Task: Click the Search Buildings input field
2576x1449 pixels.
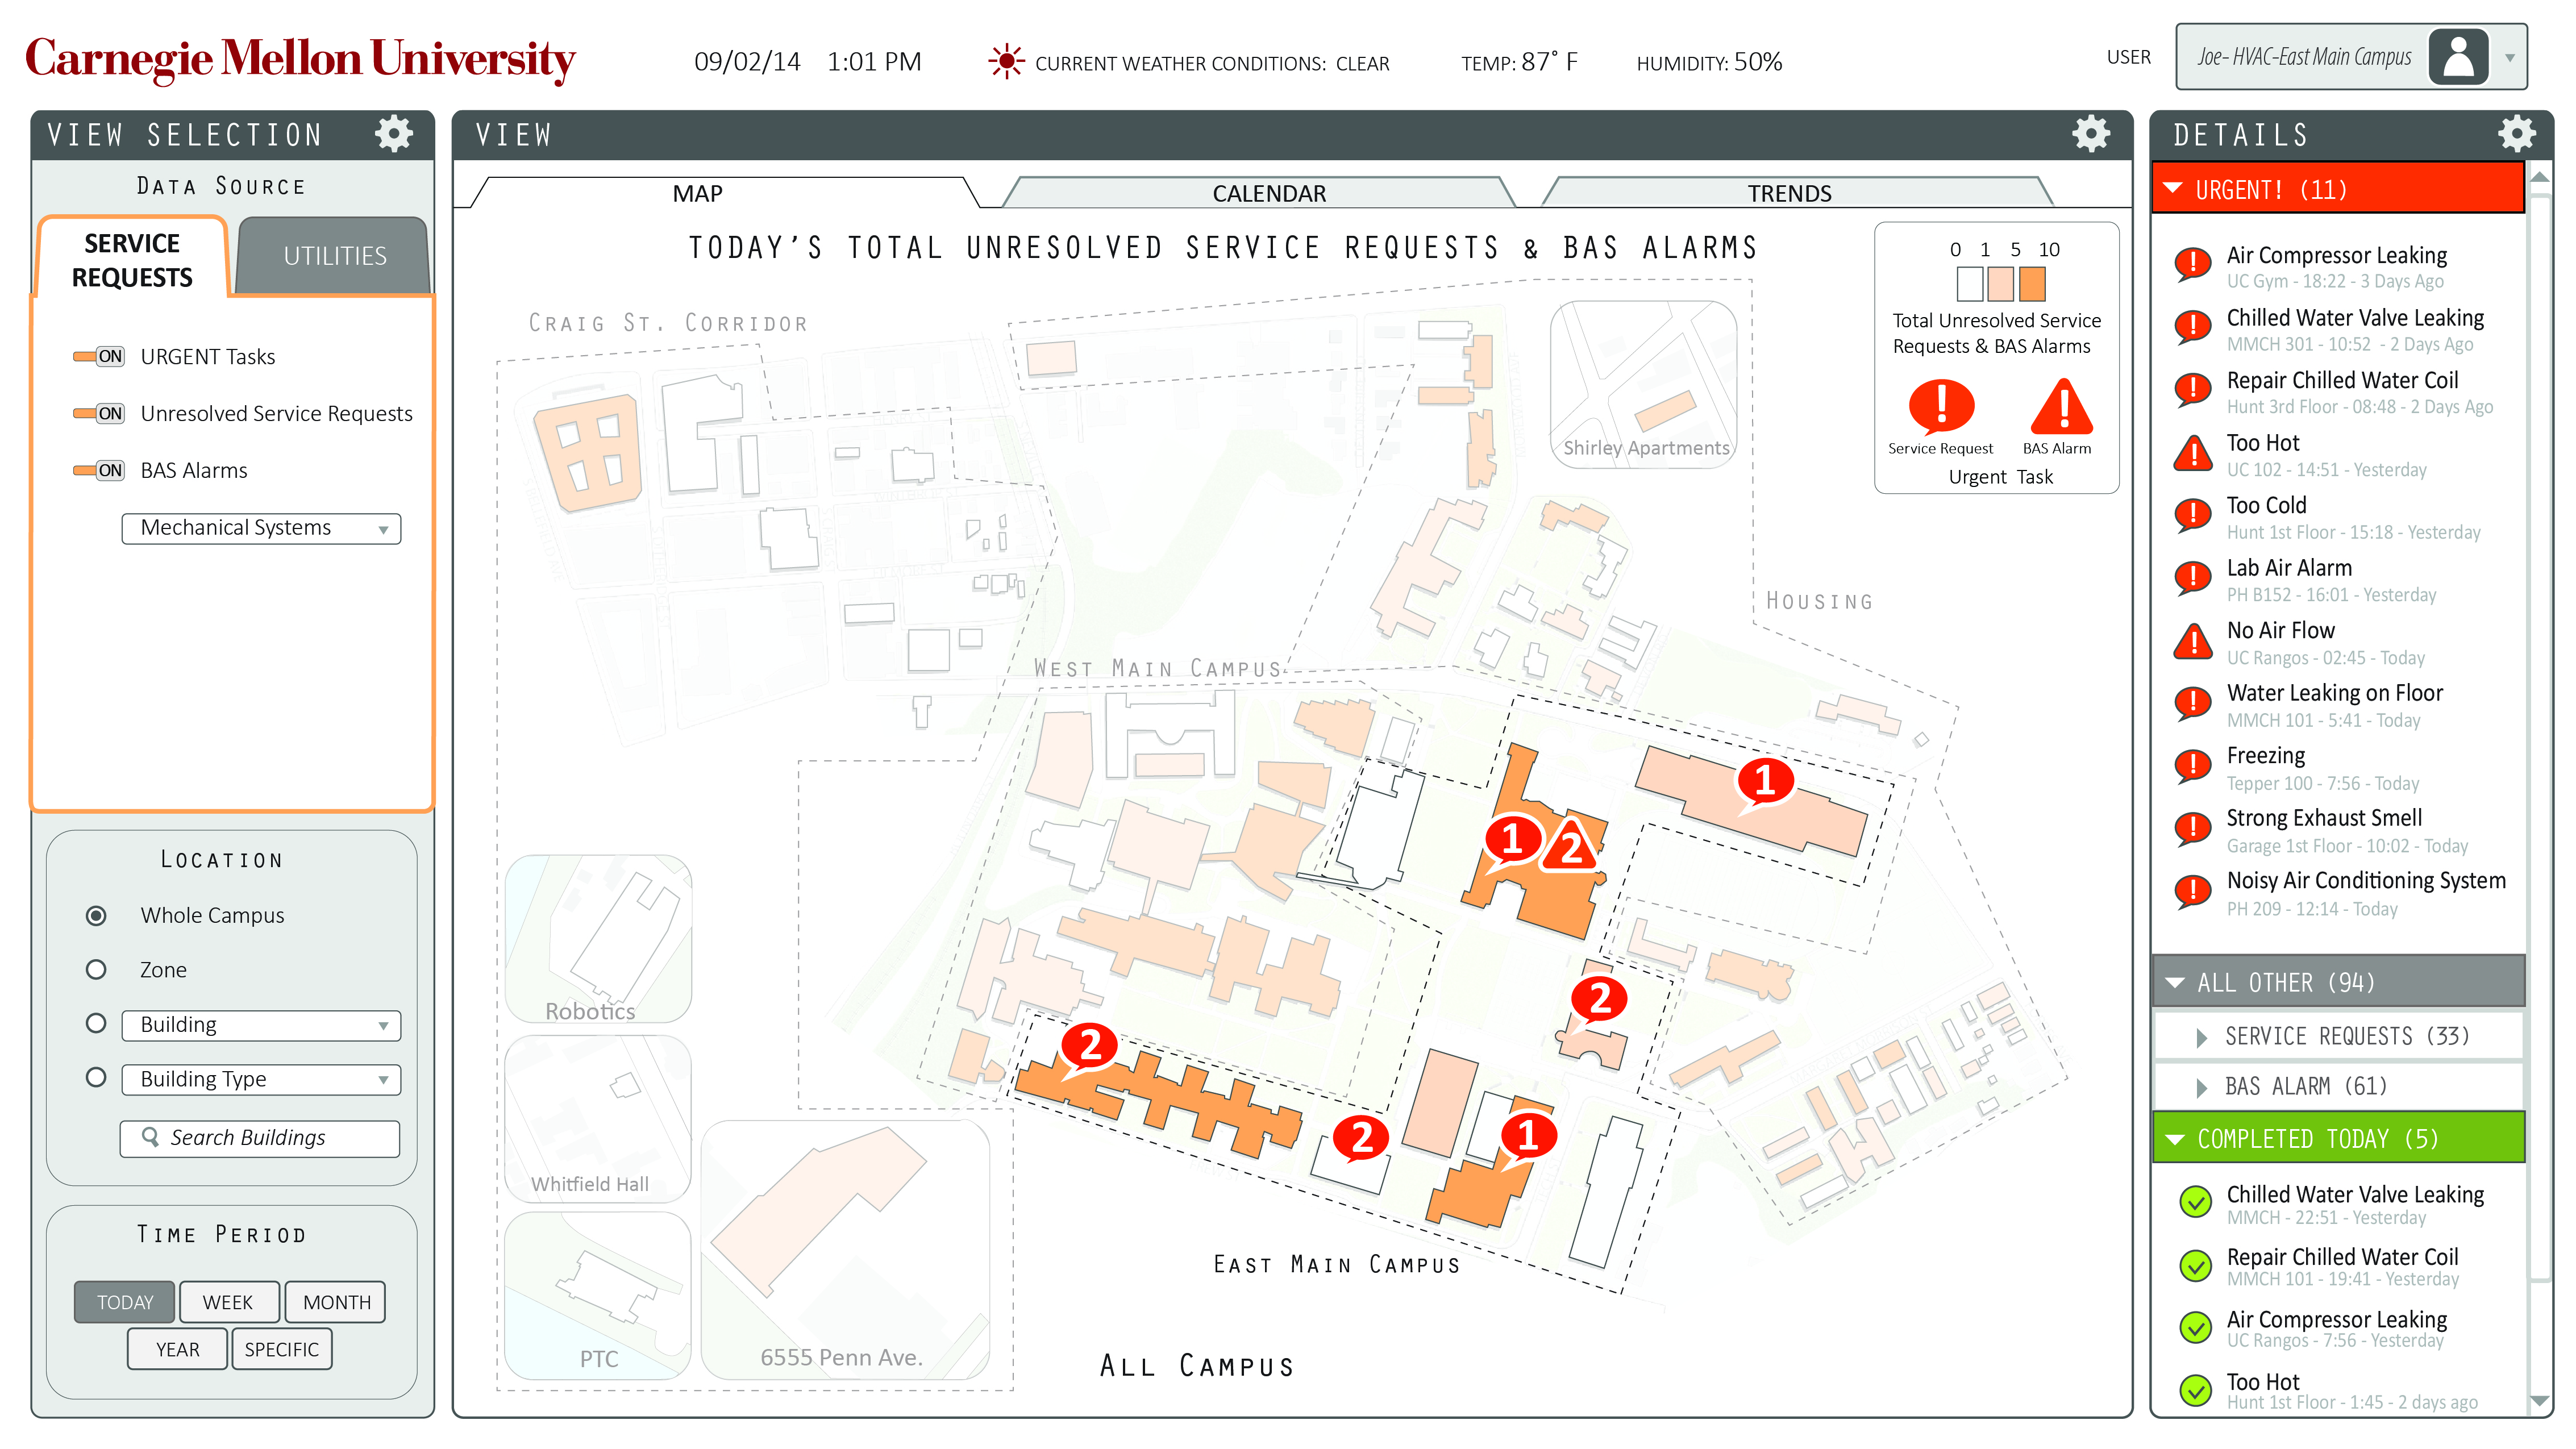Action: [260, 1138]
